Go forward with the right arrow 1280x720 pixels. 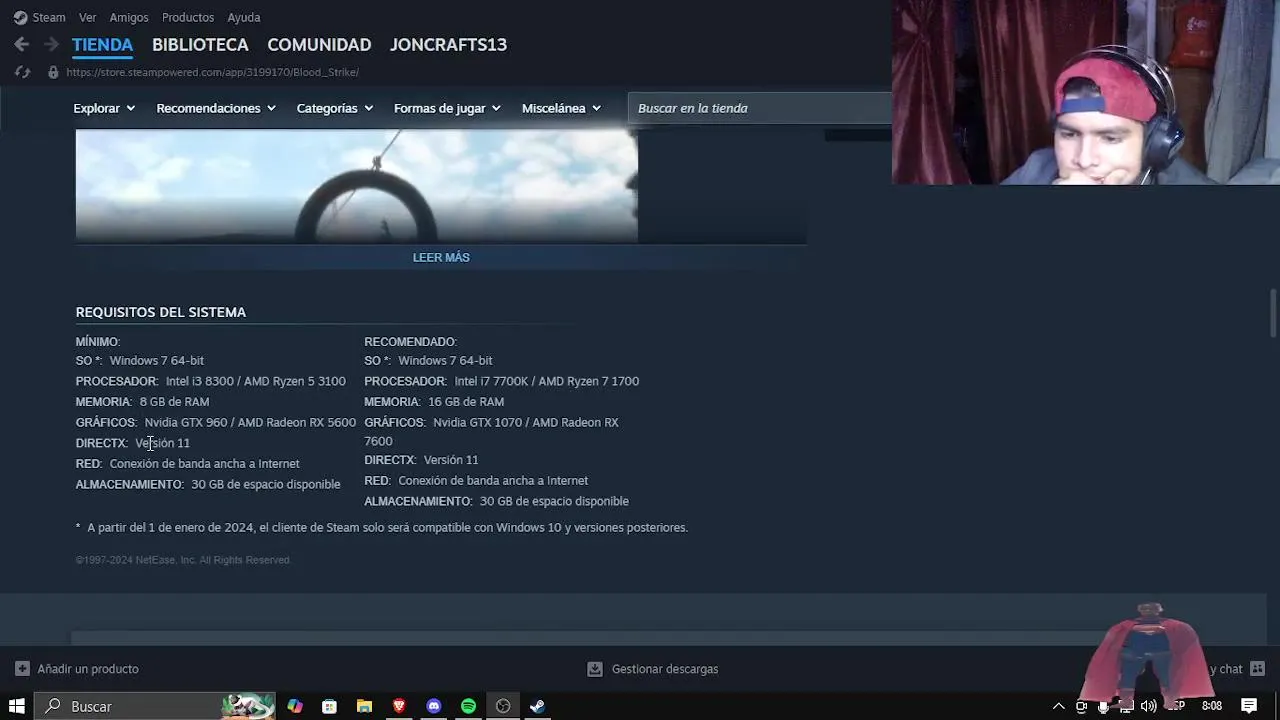pos(51,44)
